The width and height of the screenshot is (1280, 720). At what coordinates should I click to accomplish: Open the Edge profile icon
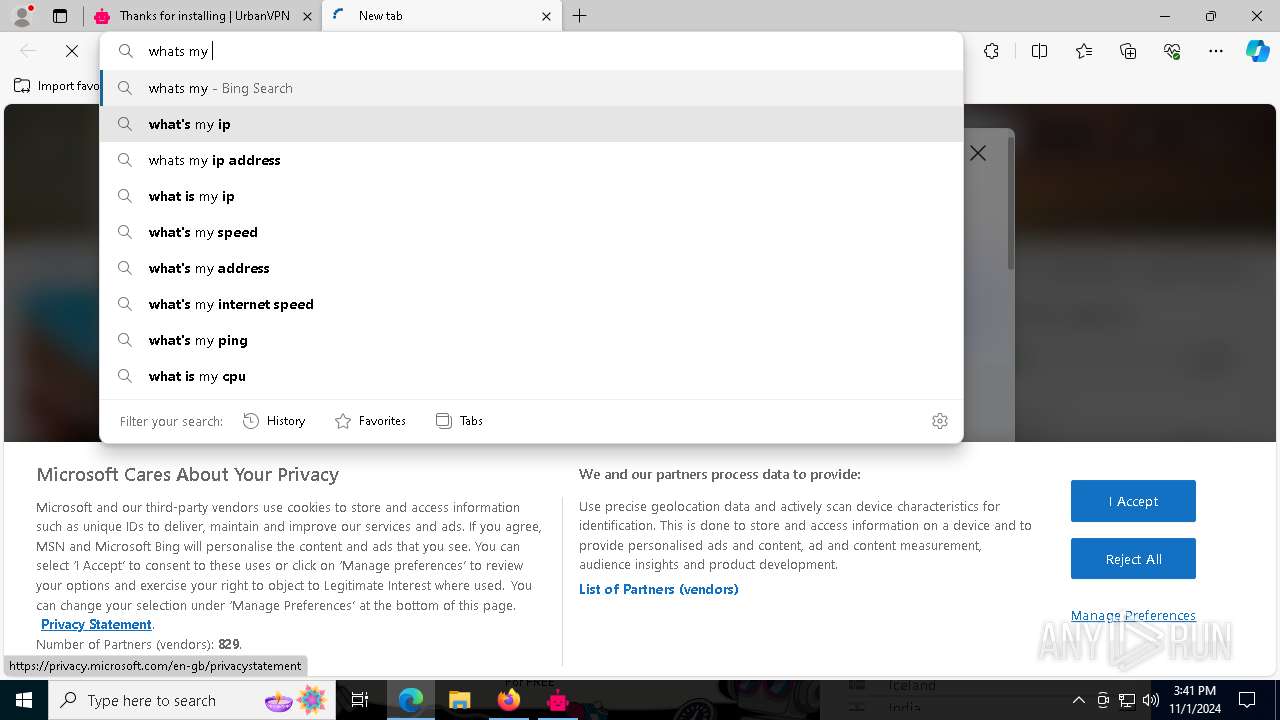coord(22,16)
